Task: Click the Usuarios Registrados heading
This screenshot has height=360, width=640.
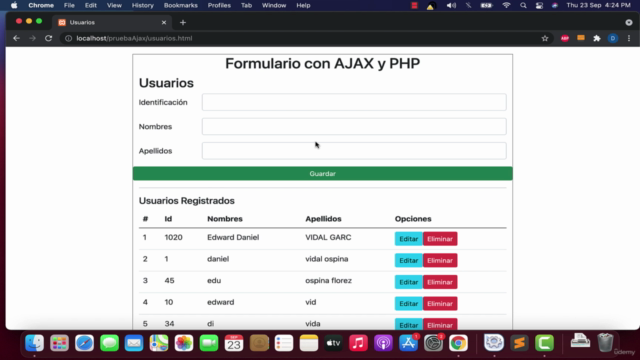Action: click(187, 201)
